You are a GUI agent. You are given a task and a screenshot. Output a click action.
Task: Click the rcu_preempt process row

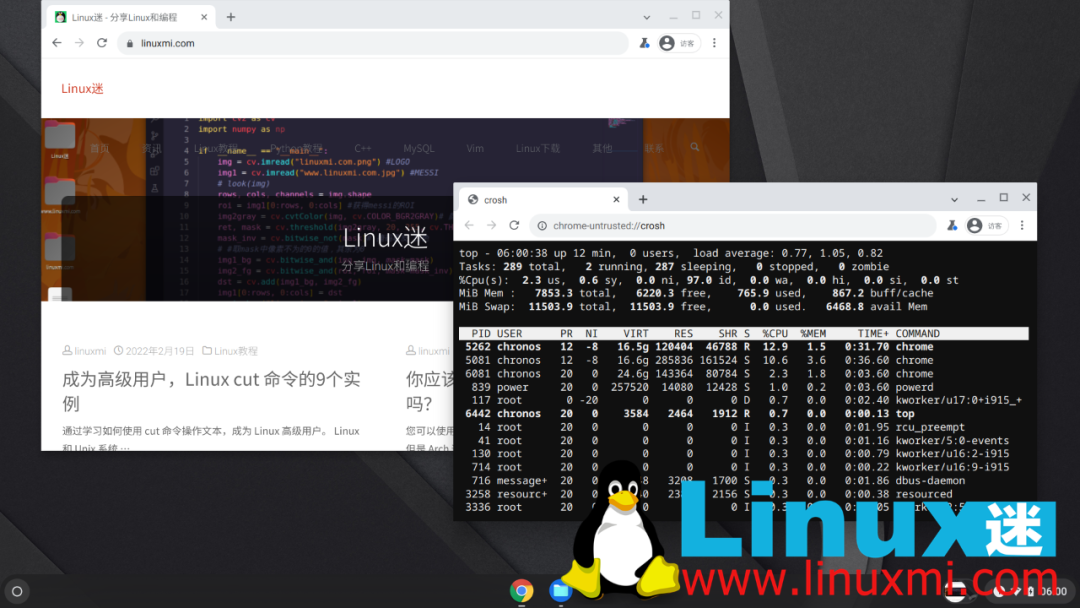pyautogui.click(x=744, y=427)
